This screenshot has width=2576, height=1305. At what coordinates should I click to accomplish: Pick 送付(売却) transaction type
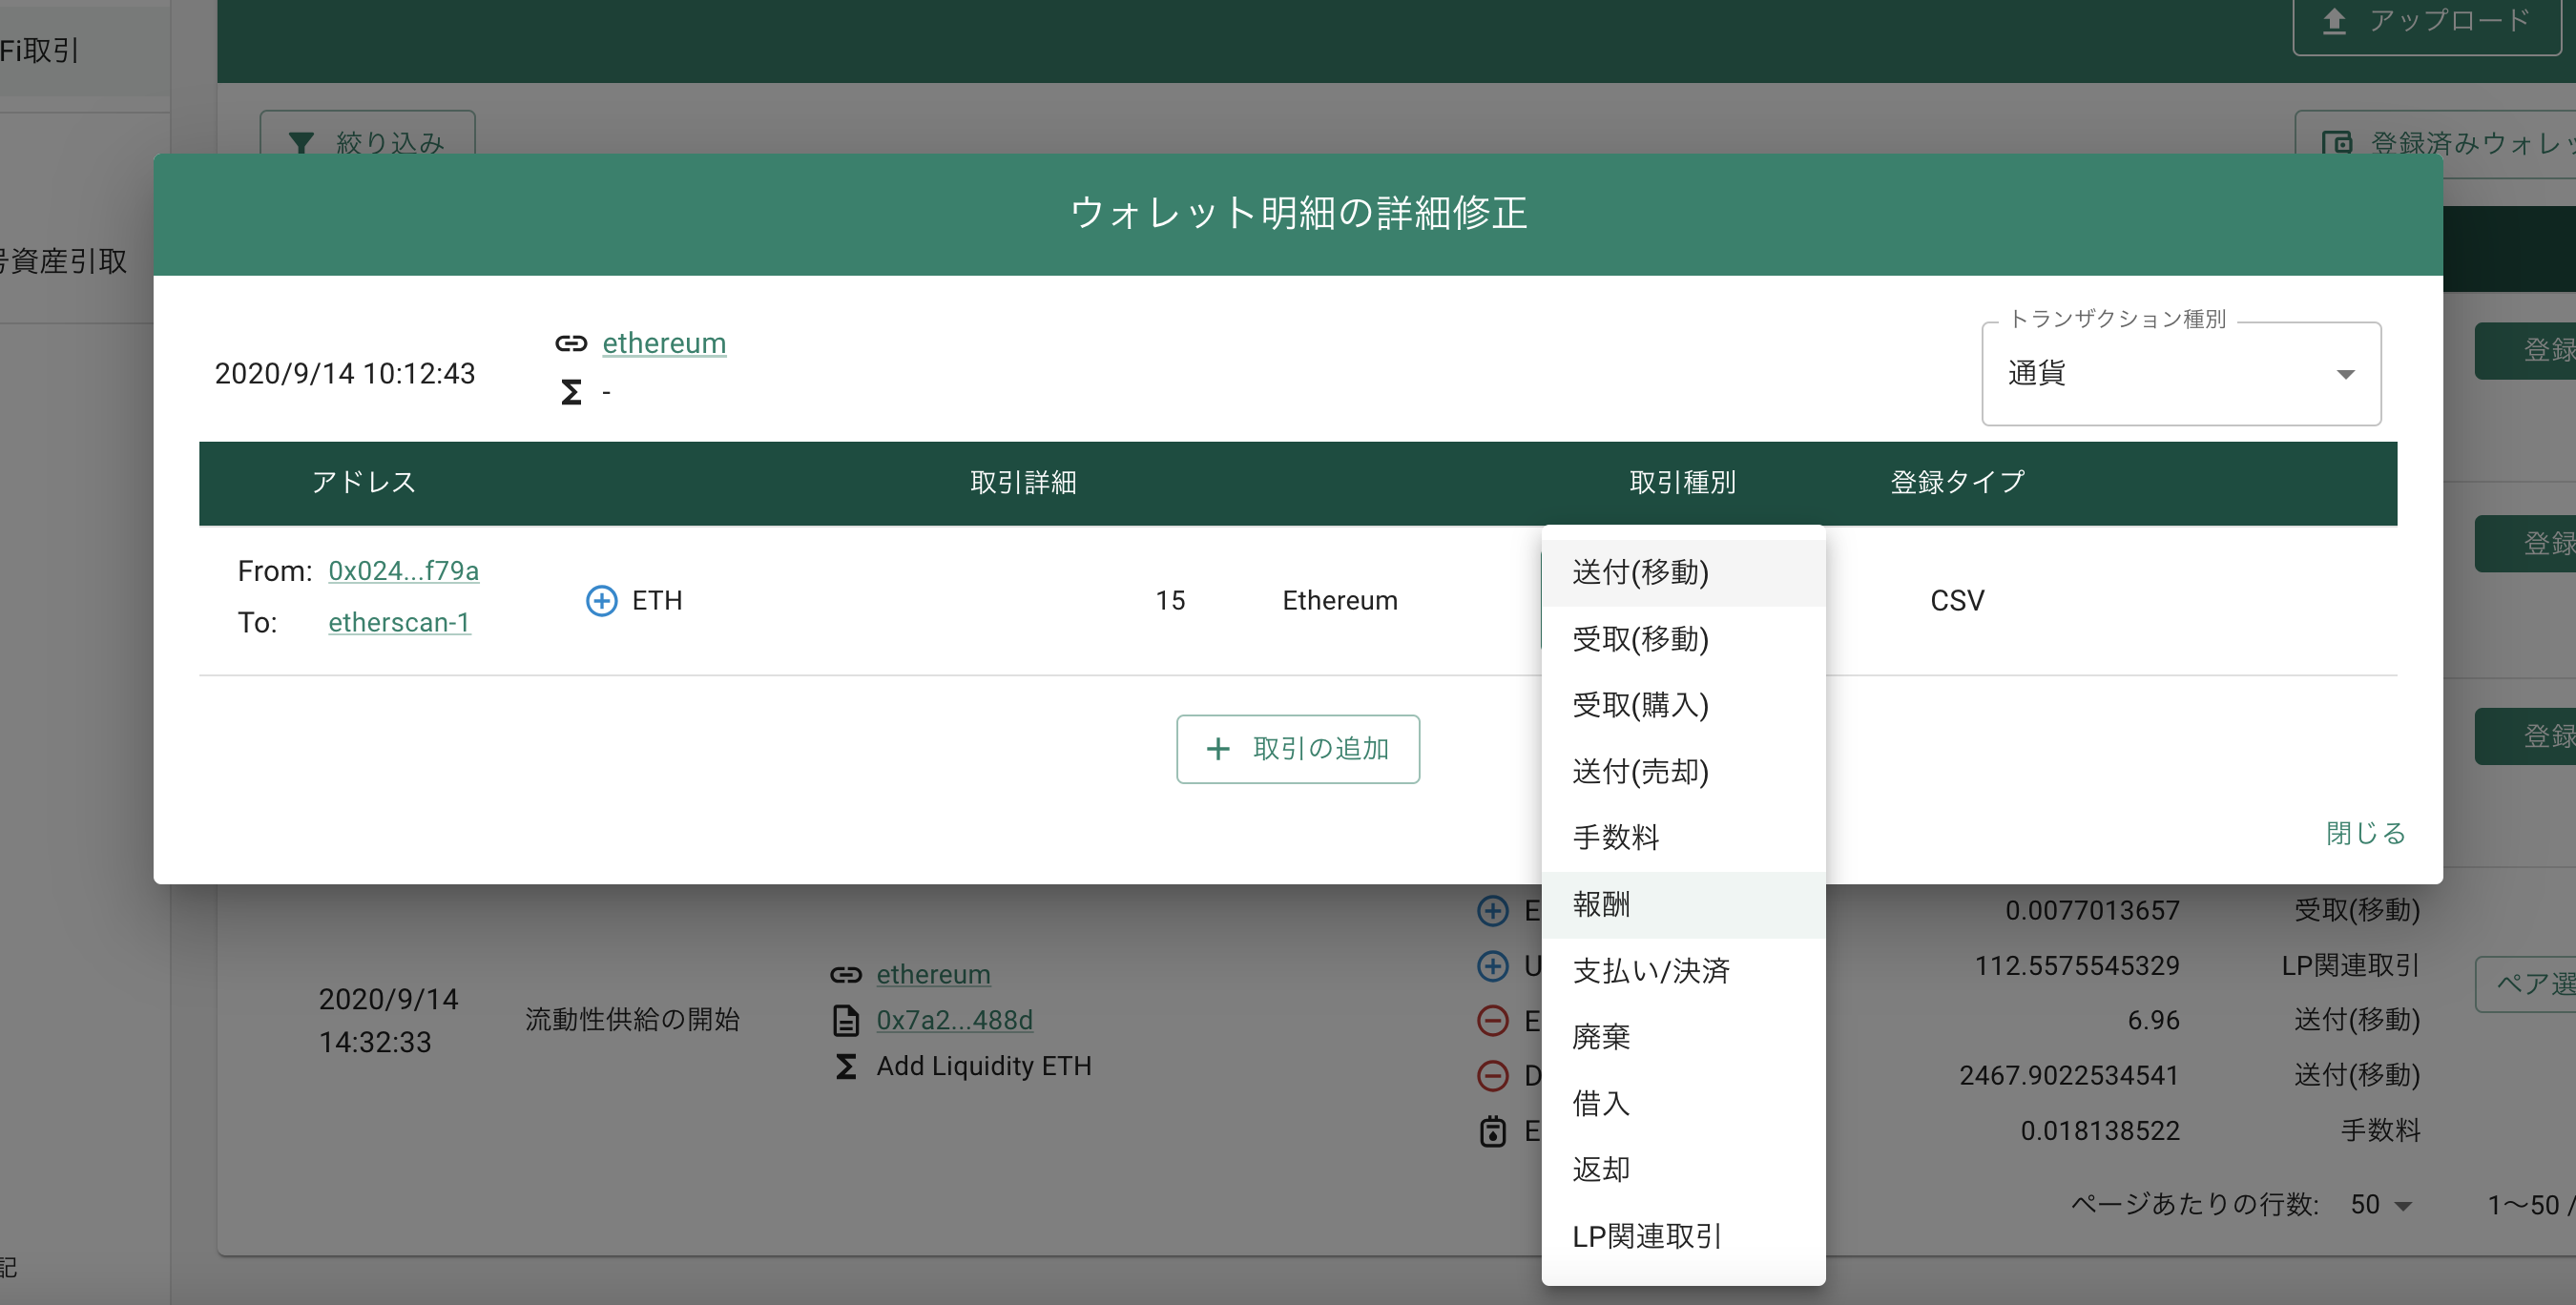[x=1683, y=771]
